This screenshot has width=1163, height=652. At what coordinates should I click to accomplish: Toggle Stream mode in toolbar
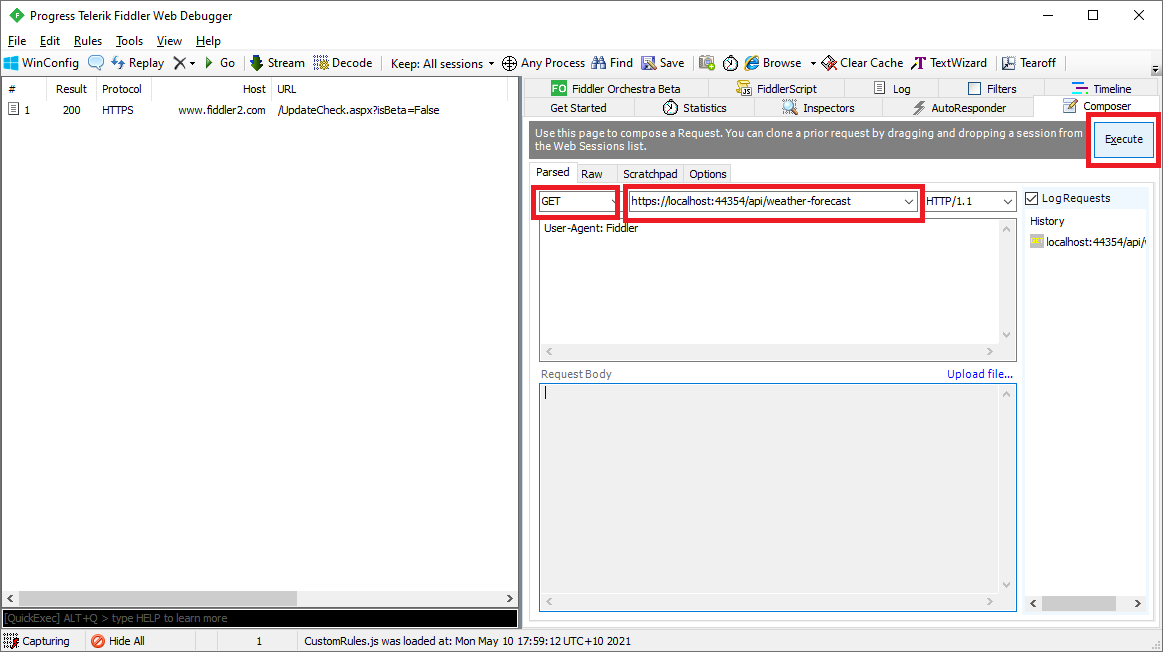coord(277,63)
